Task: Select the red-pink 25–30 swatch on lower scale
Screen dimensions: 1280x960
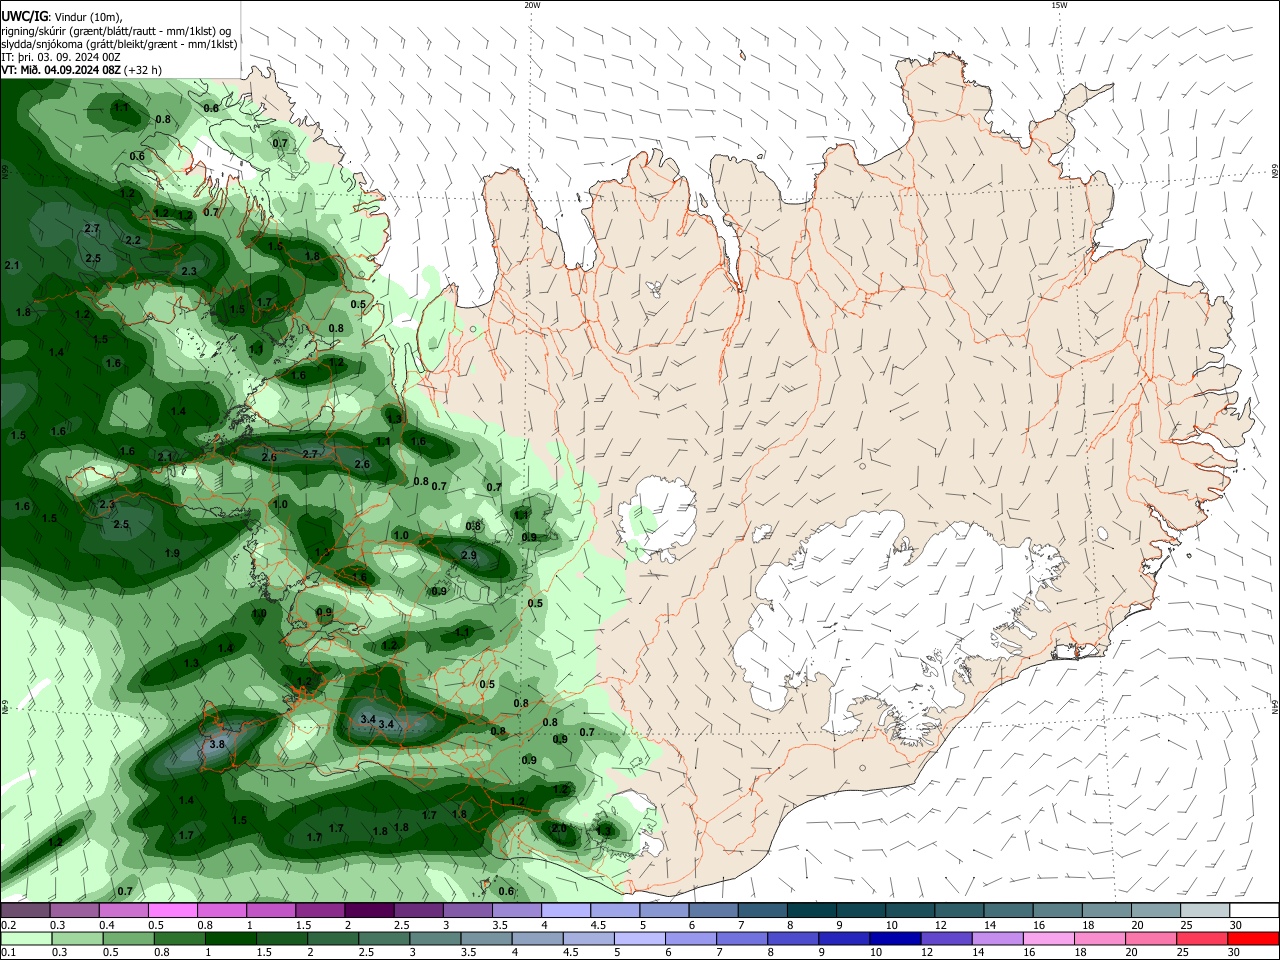Action: (1200, 939)
